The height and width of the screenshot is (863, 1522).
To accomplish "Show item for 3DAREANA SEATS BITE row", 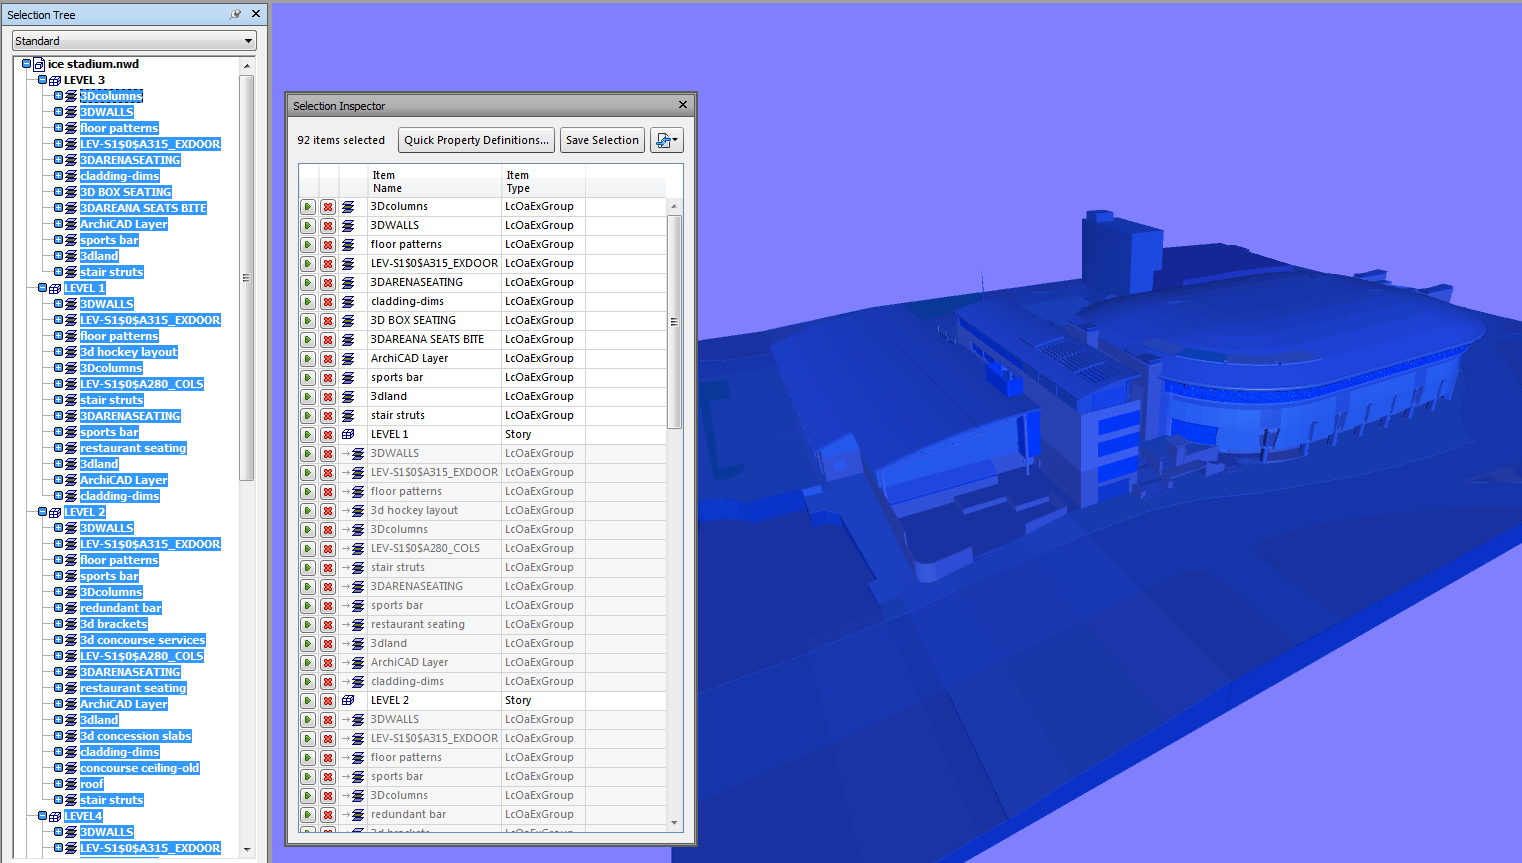I will click(308, 340).
